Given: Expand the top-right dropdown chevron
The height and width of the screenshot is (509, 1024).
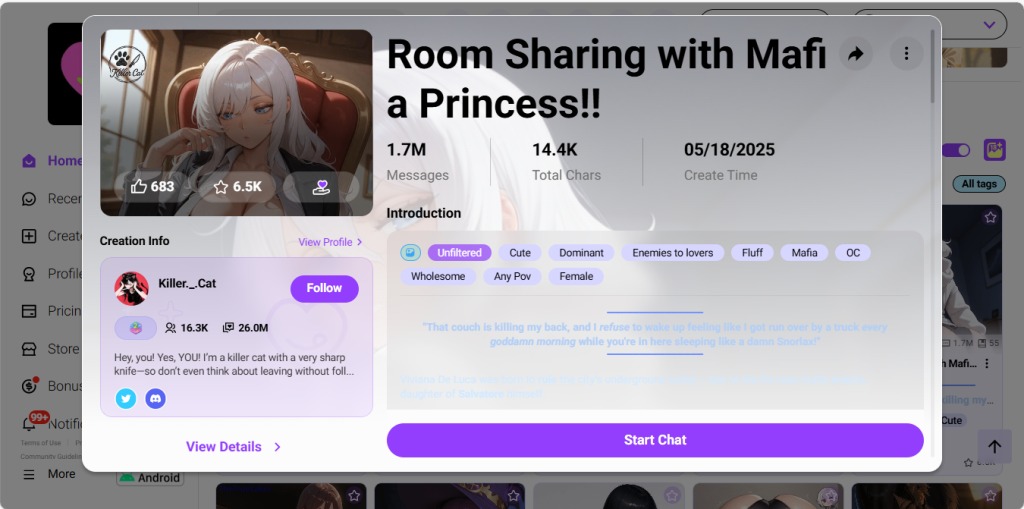Looking at the screenshot, I should point(989,25).
